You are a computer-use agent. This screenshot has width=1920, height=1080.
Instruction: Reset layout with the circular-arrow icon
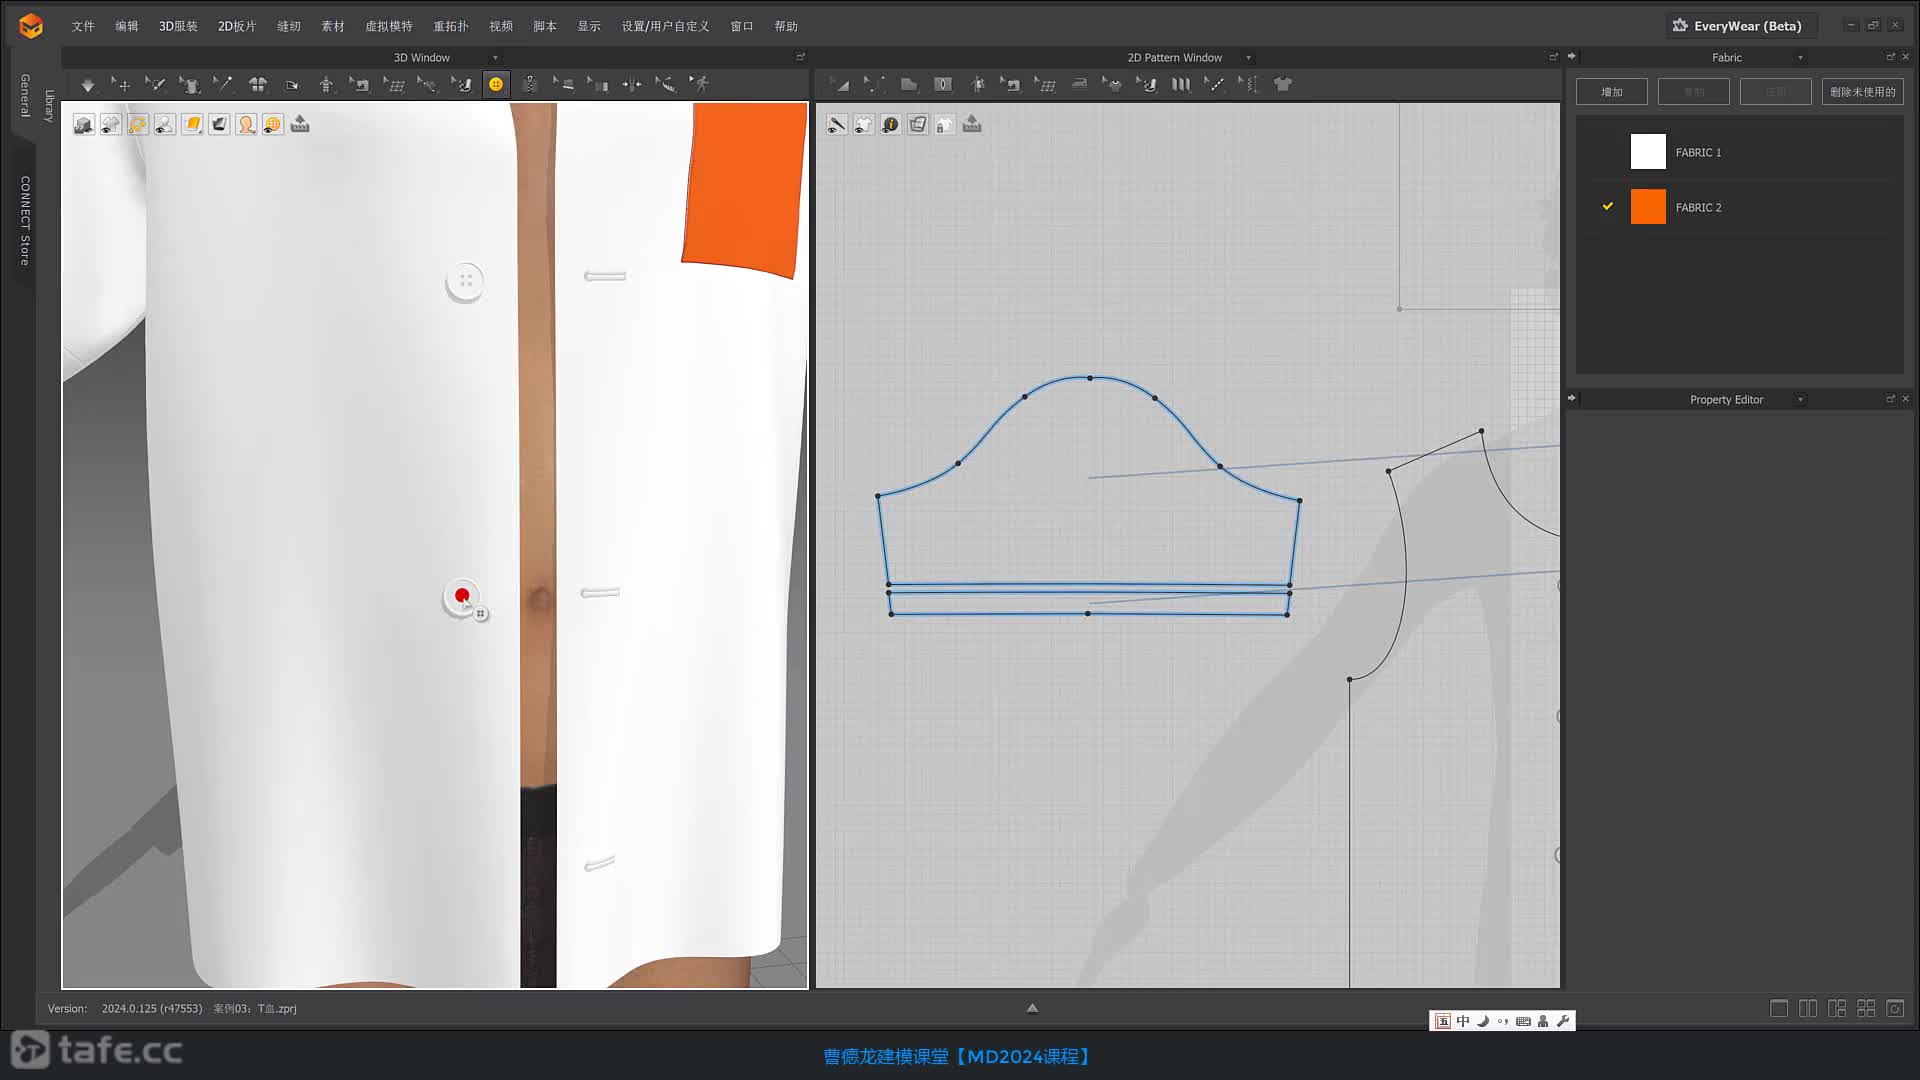click(1895, 1008)
